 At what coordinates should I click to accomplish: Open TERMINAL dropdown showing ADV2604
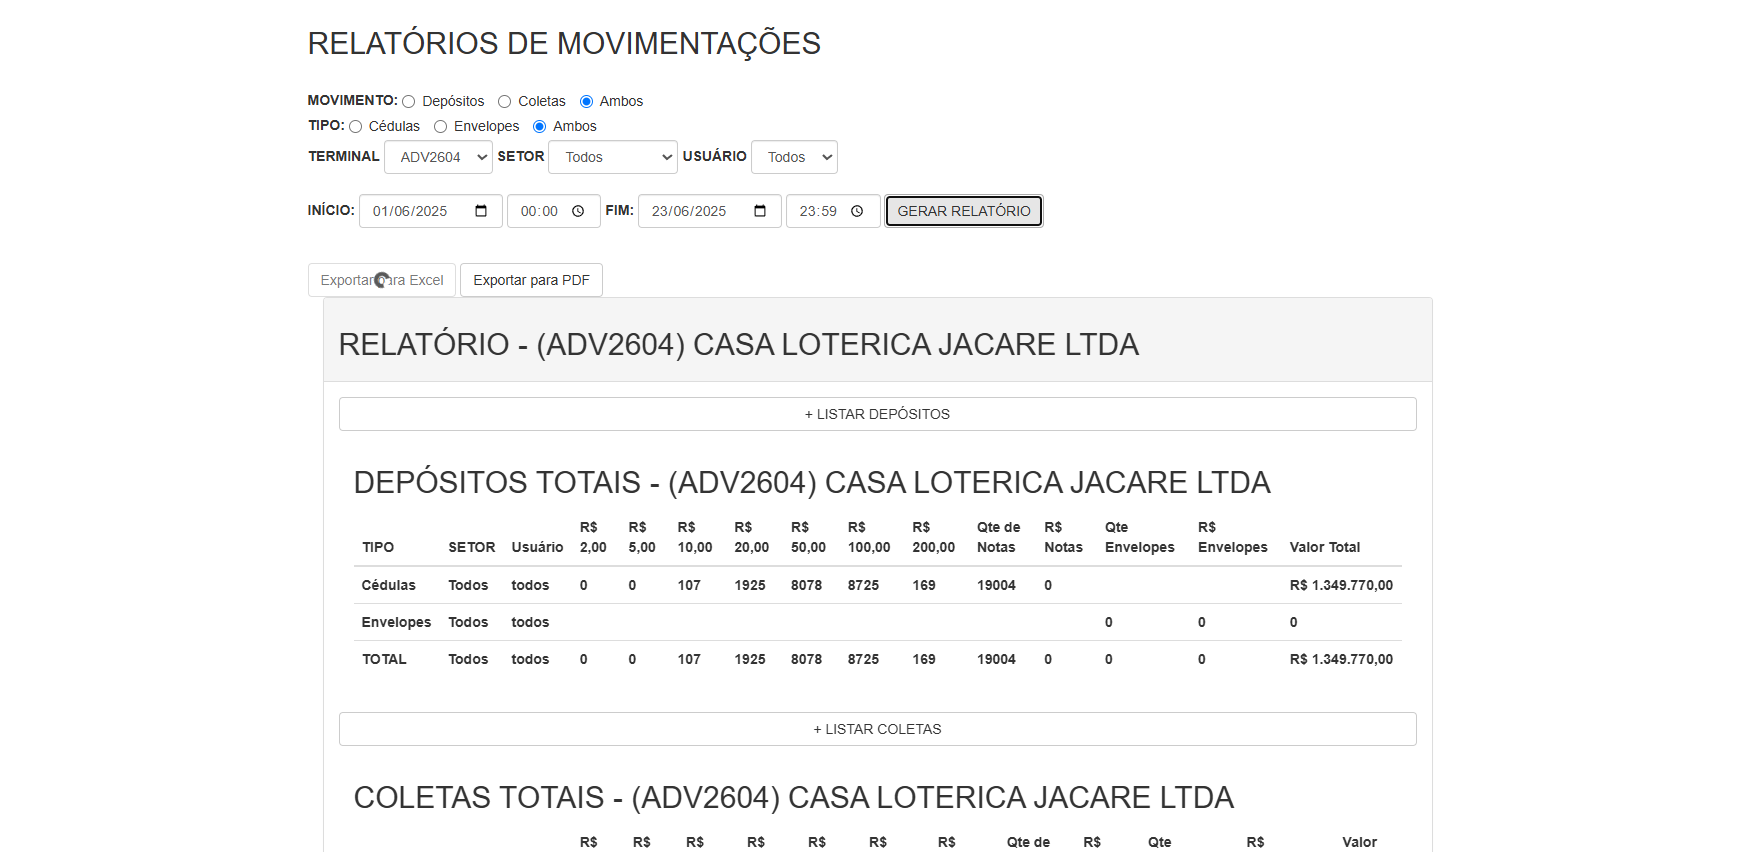click(438, 157)
